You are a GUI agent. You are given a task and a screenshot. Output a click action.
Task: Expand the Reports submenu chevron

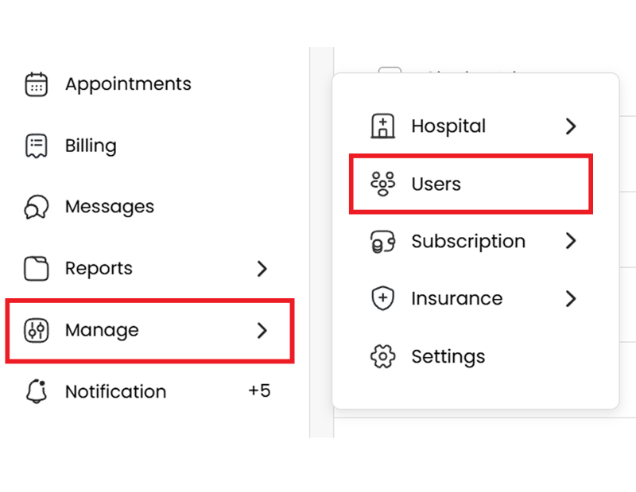tap(262, 268)
